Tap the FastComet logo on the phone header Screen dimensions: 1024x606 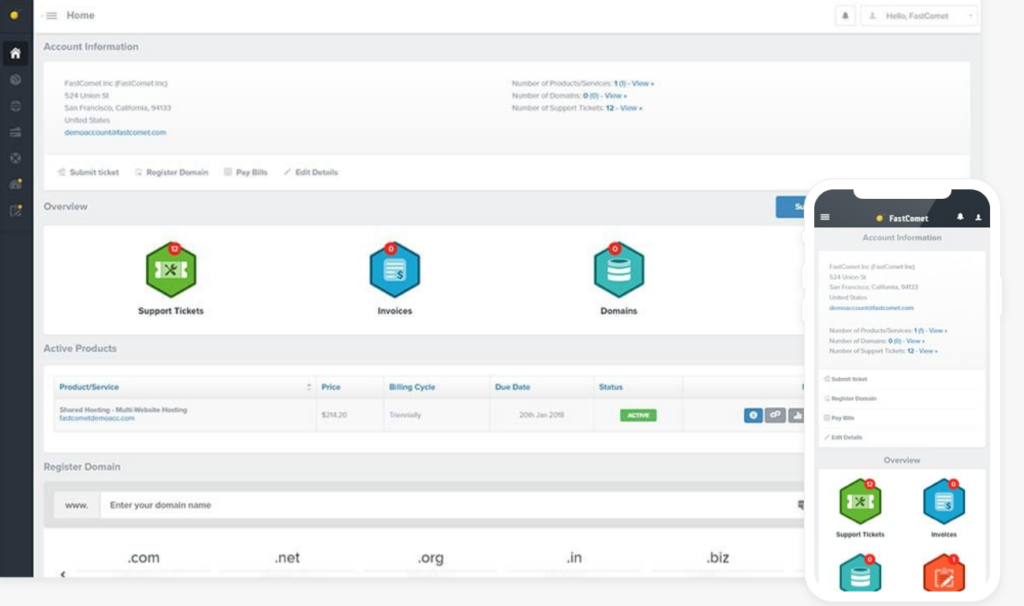tap(902, 219)
